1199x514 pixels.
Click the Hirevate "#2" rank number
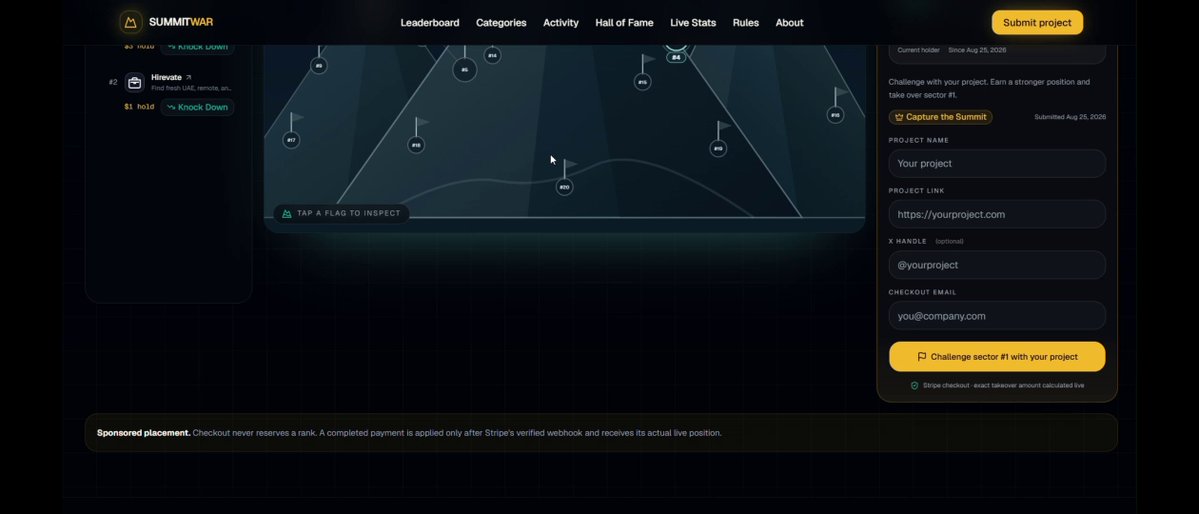click(113, 83)
